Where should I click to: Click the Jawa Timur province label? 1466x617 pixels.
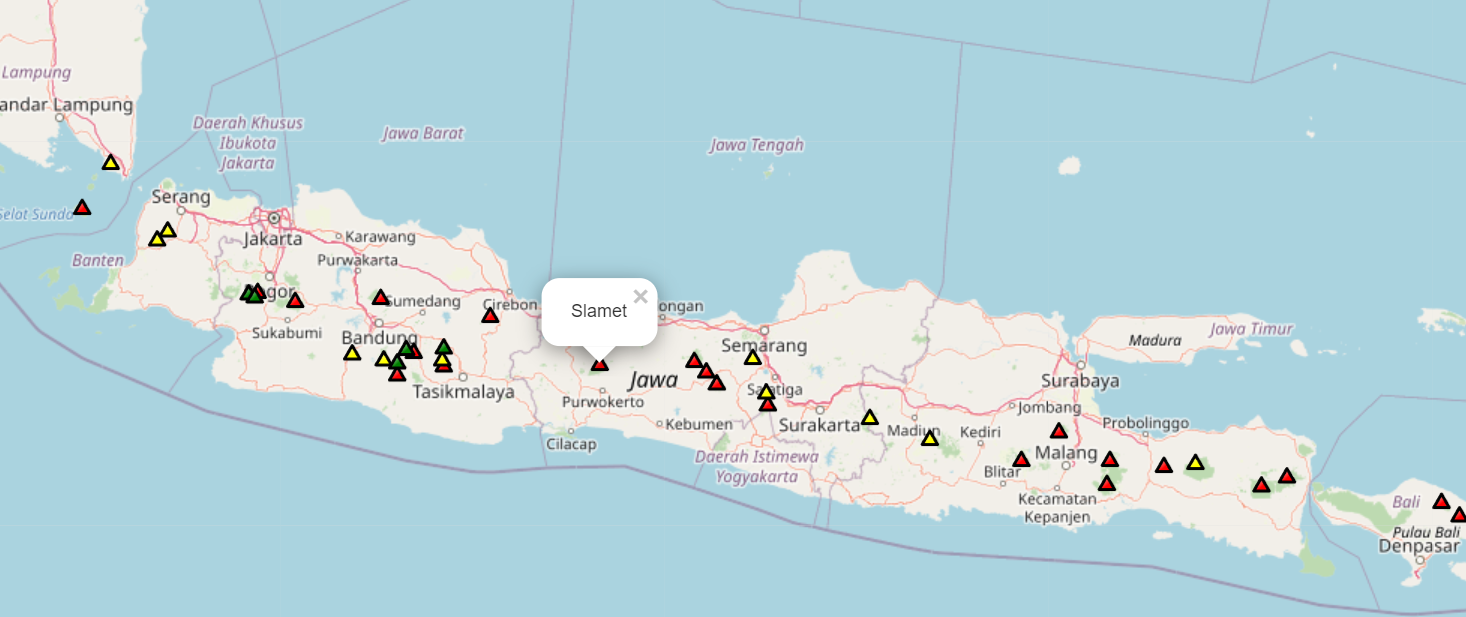click(x=1251, y=329)
